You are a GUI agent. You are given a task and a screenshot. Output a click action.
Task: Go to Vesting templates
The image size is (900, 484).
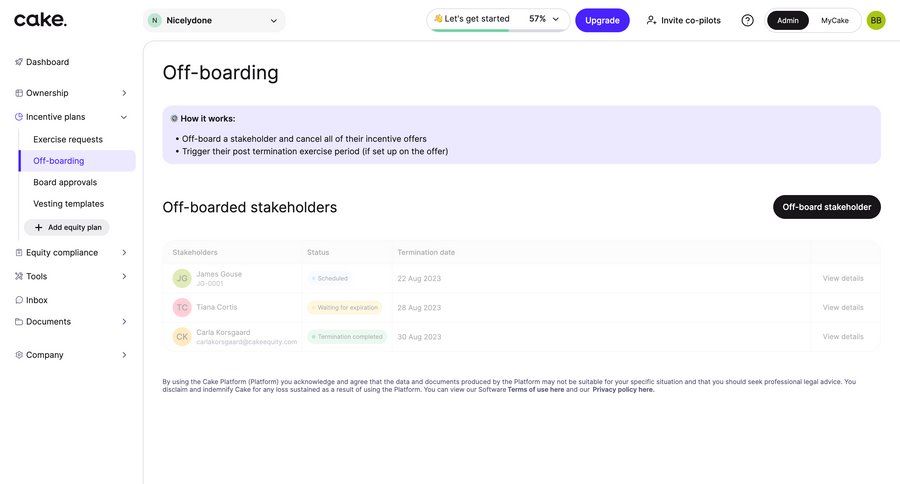click(x=68, y=204)
